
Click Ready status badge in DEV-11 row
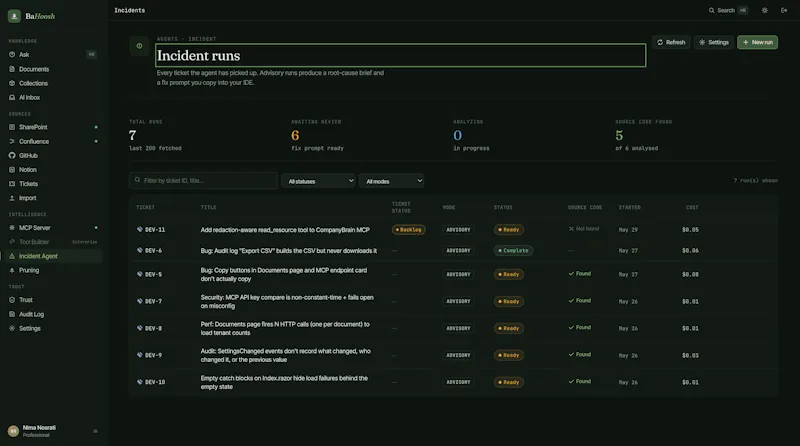click(508, 230)
